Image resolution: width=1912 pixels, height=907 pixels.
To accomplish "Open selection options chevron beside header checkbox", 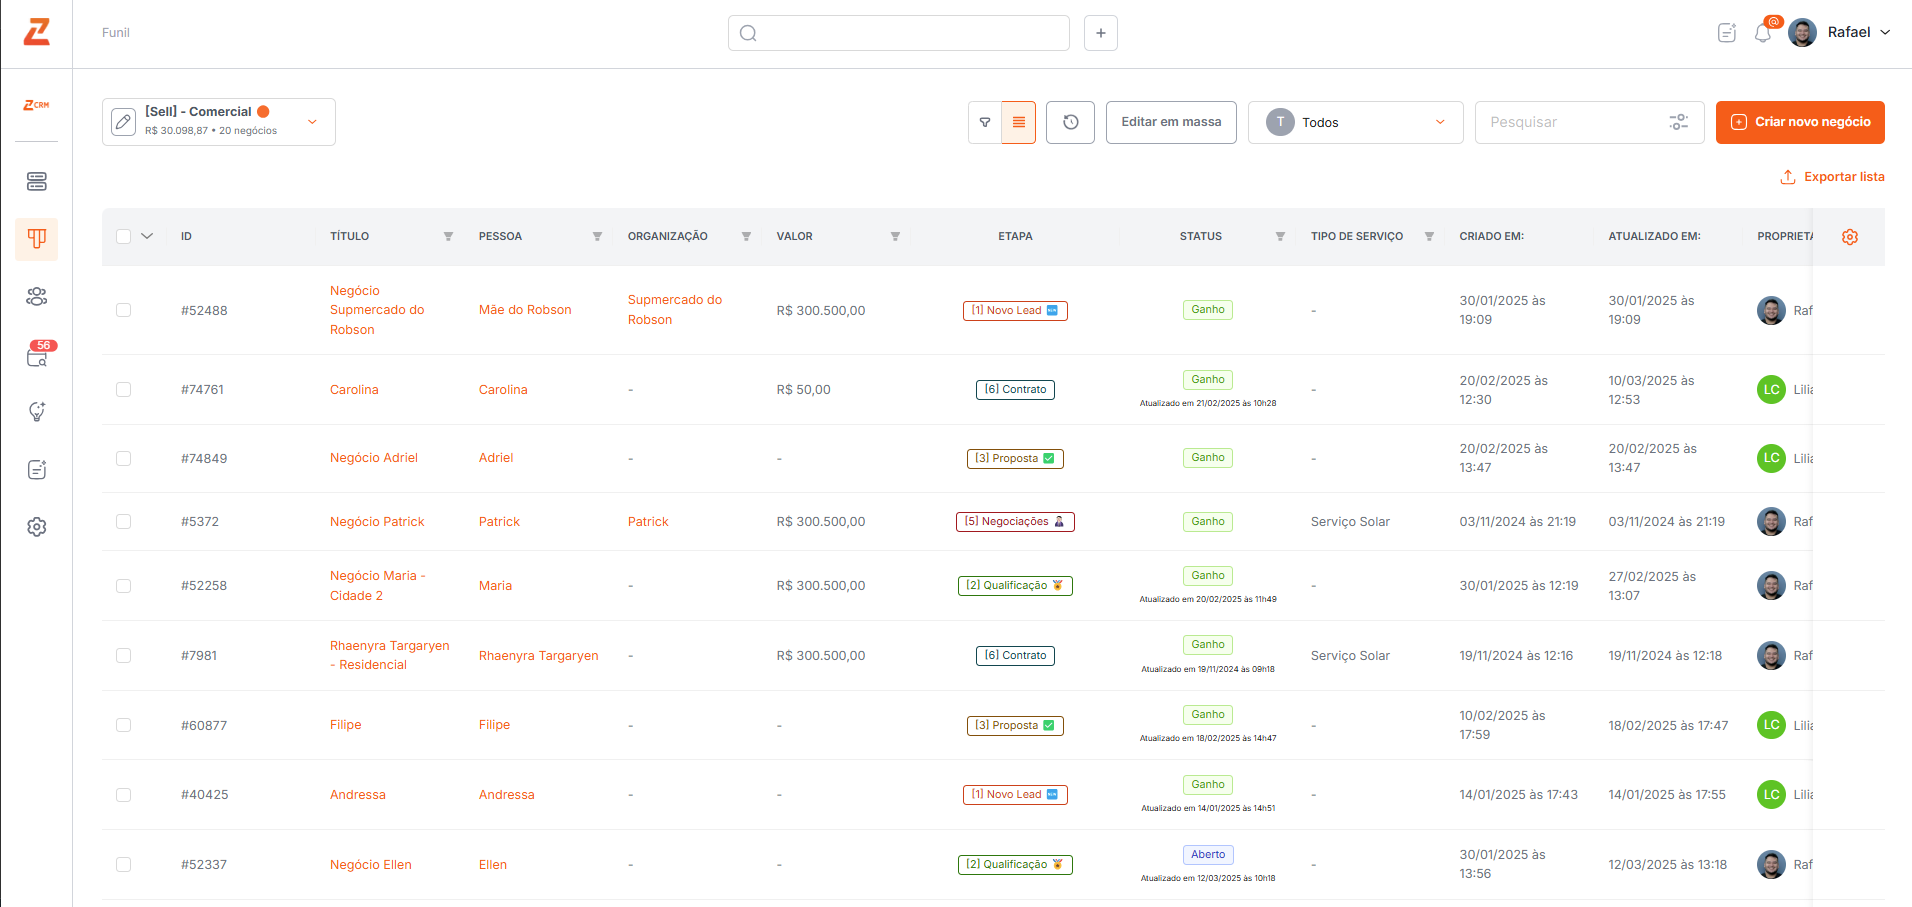I will (x=147, y=237).
